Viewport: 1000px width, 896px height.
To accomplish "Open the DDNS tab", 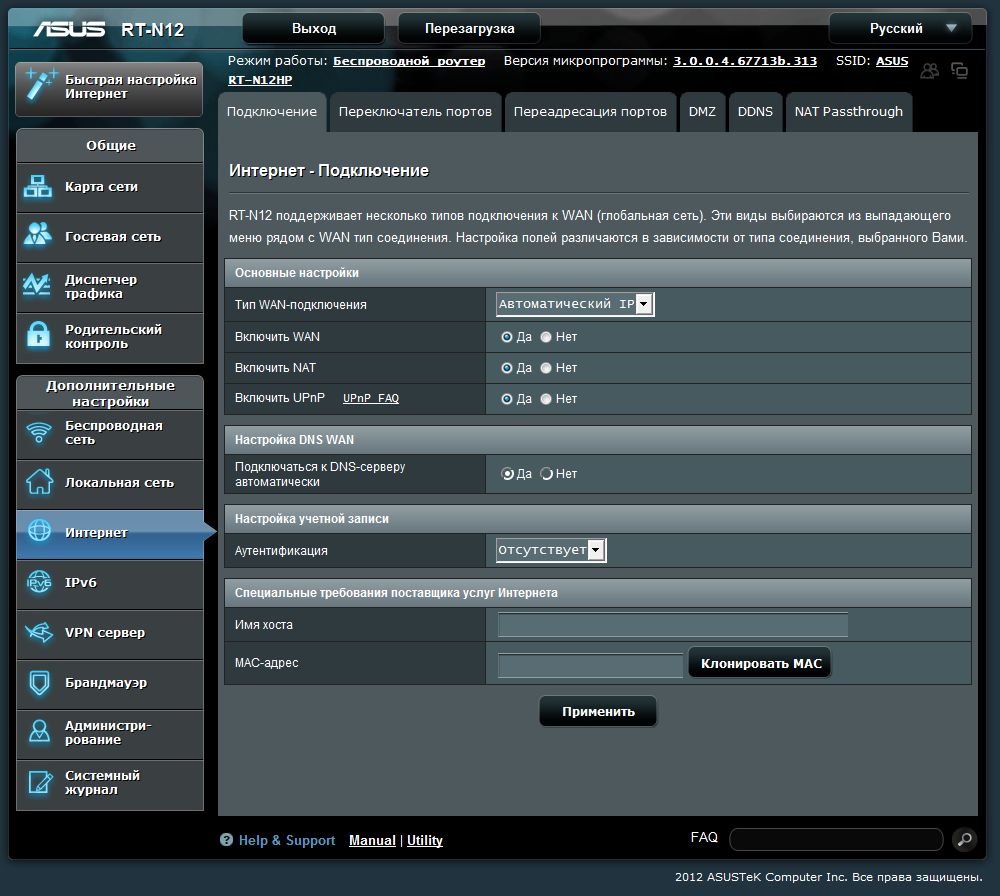I will pyautogui.click(x=755, y=112).
